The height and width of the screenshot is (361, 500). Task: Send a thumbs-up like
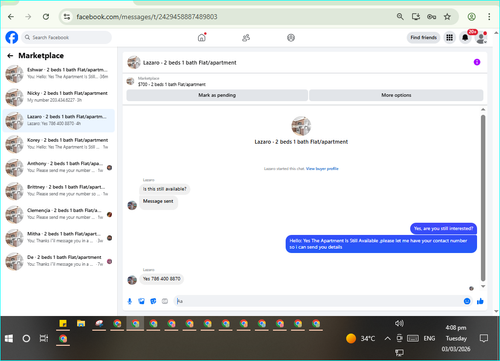pyautogui.click(x=480, y=301)
